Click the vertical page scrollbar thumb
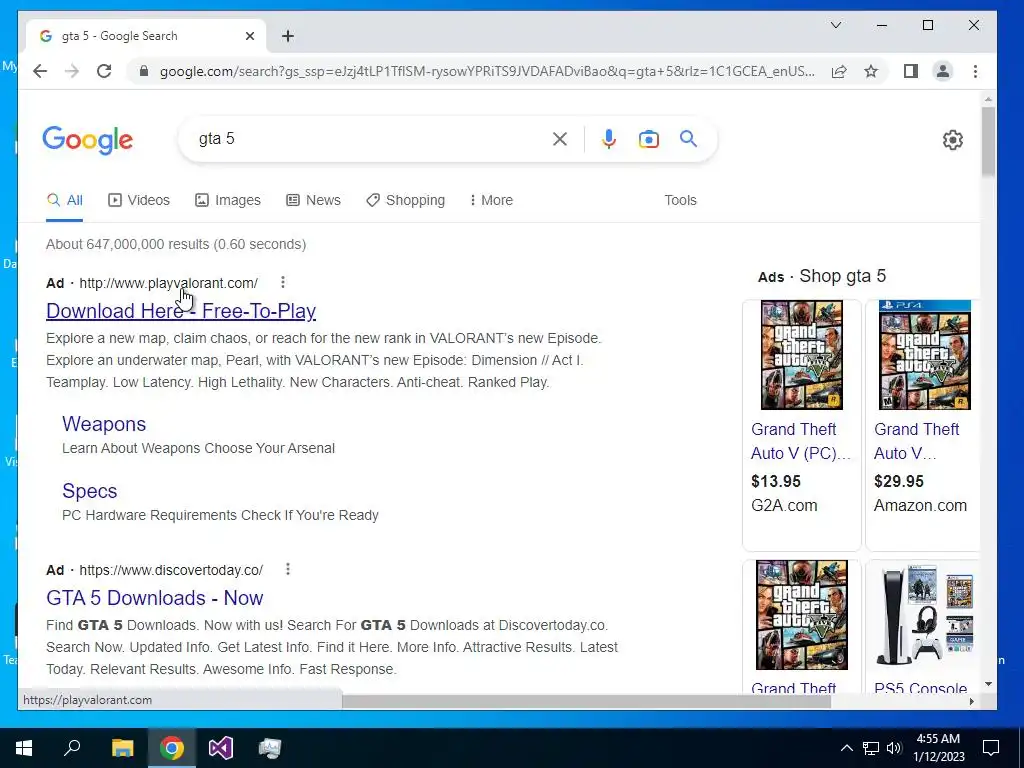This screenshot has width=1024, height=768. click(x=988, y=141)
